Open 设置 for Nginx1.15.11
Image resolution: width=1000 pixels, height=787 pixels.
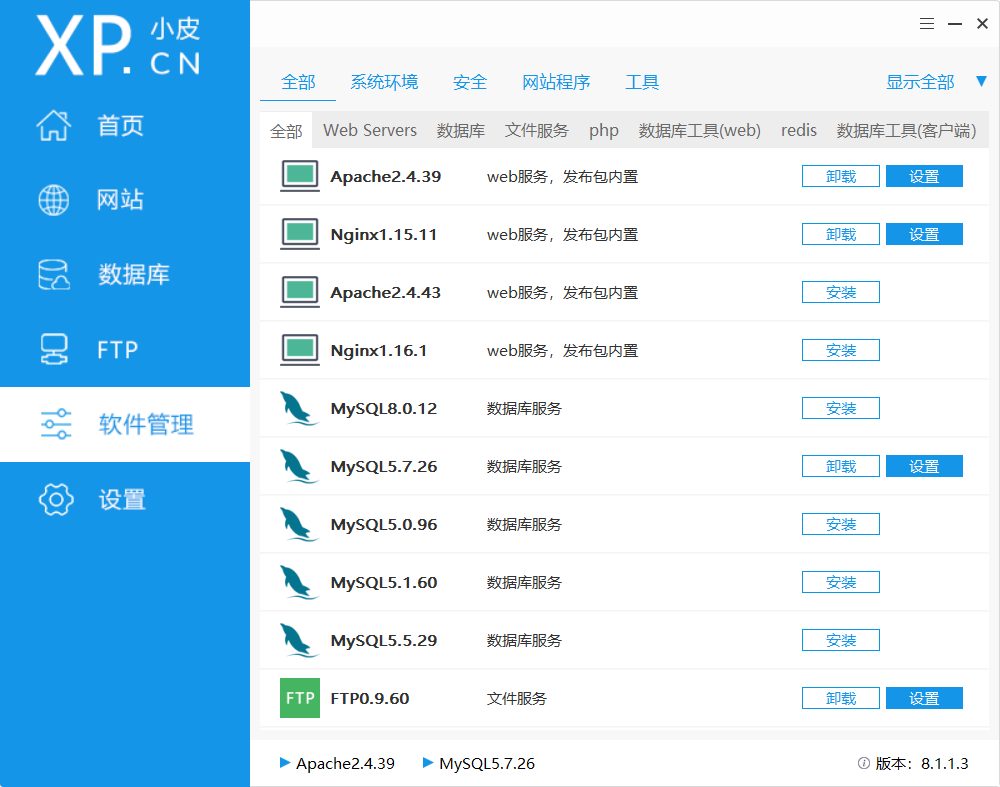tap(924, 234)
